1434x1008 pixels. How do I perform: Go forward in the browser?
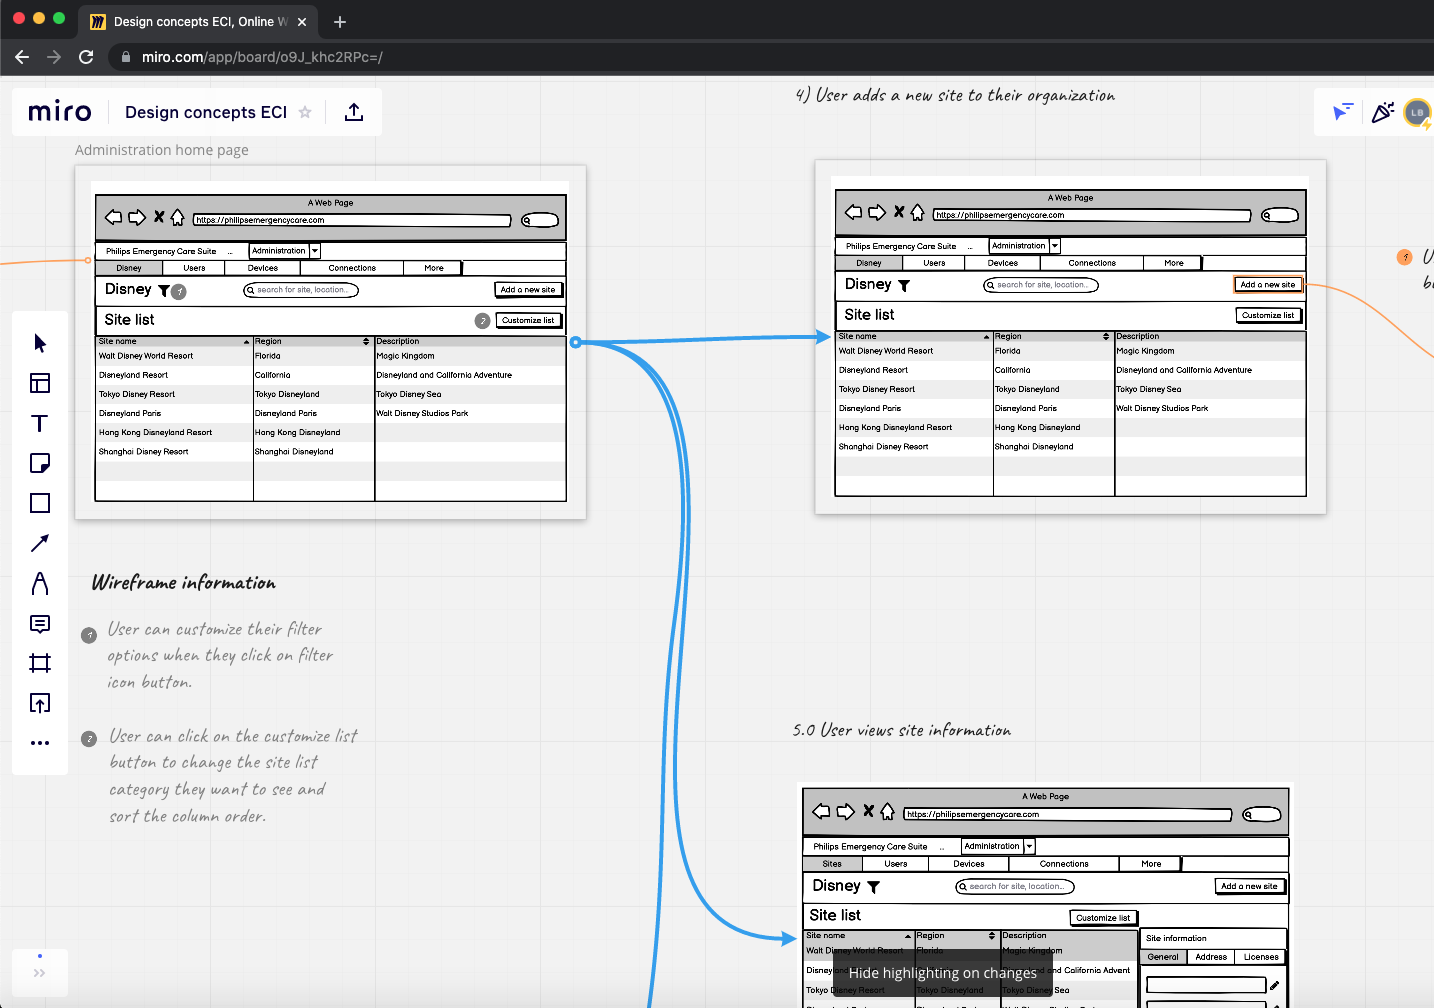tap(54, 57)
